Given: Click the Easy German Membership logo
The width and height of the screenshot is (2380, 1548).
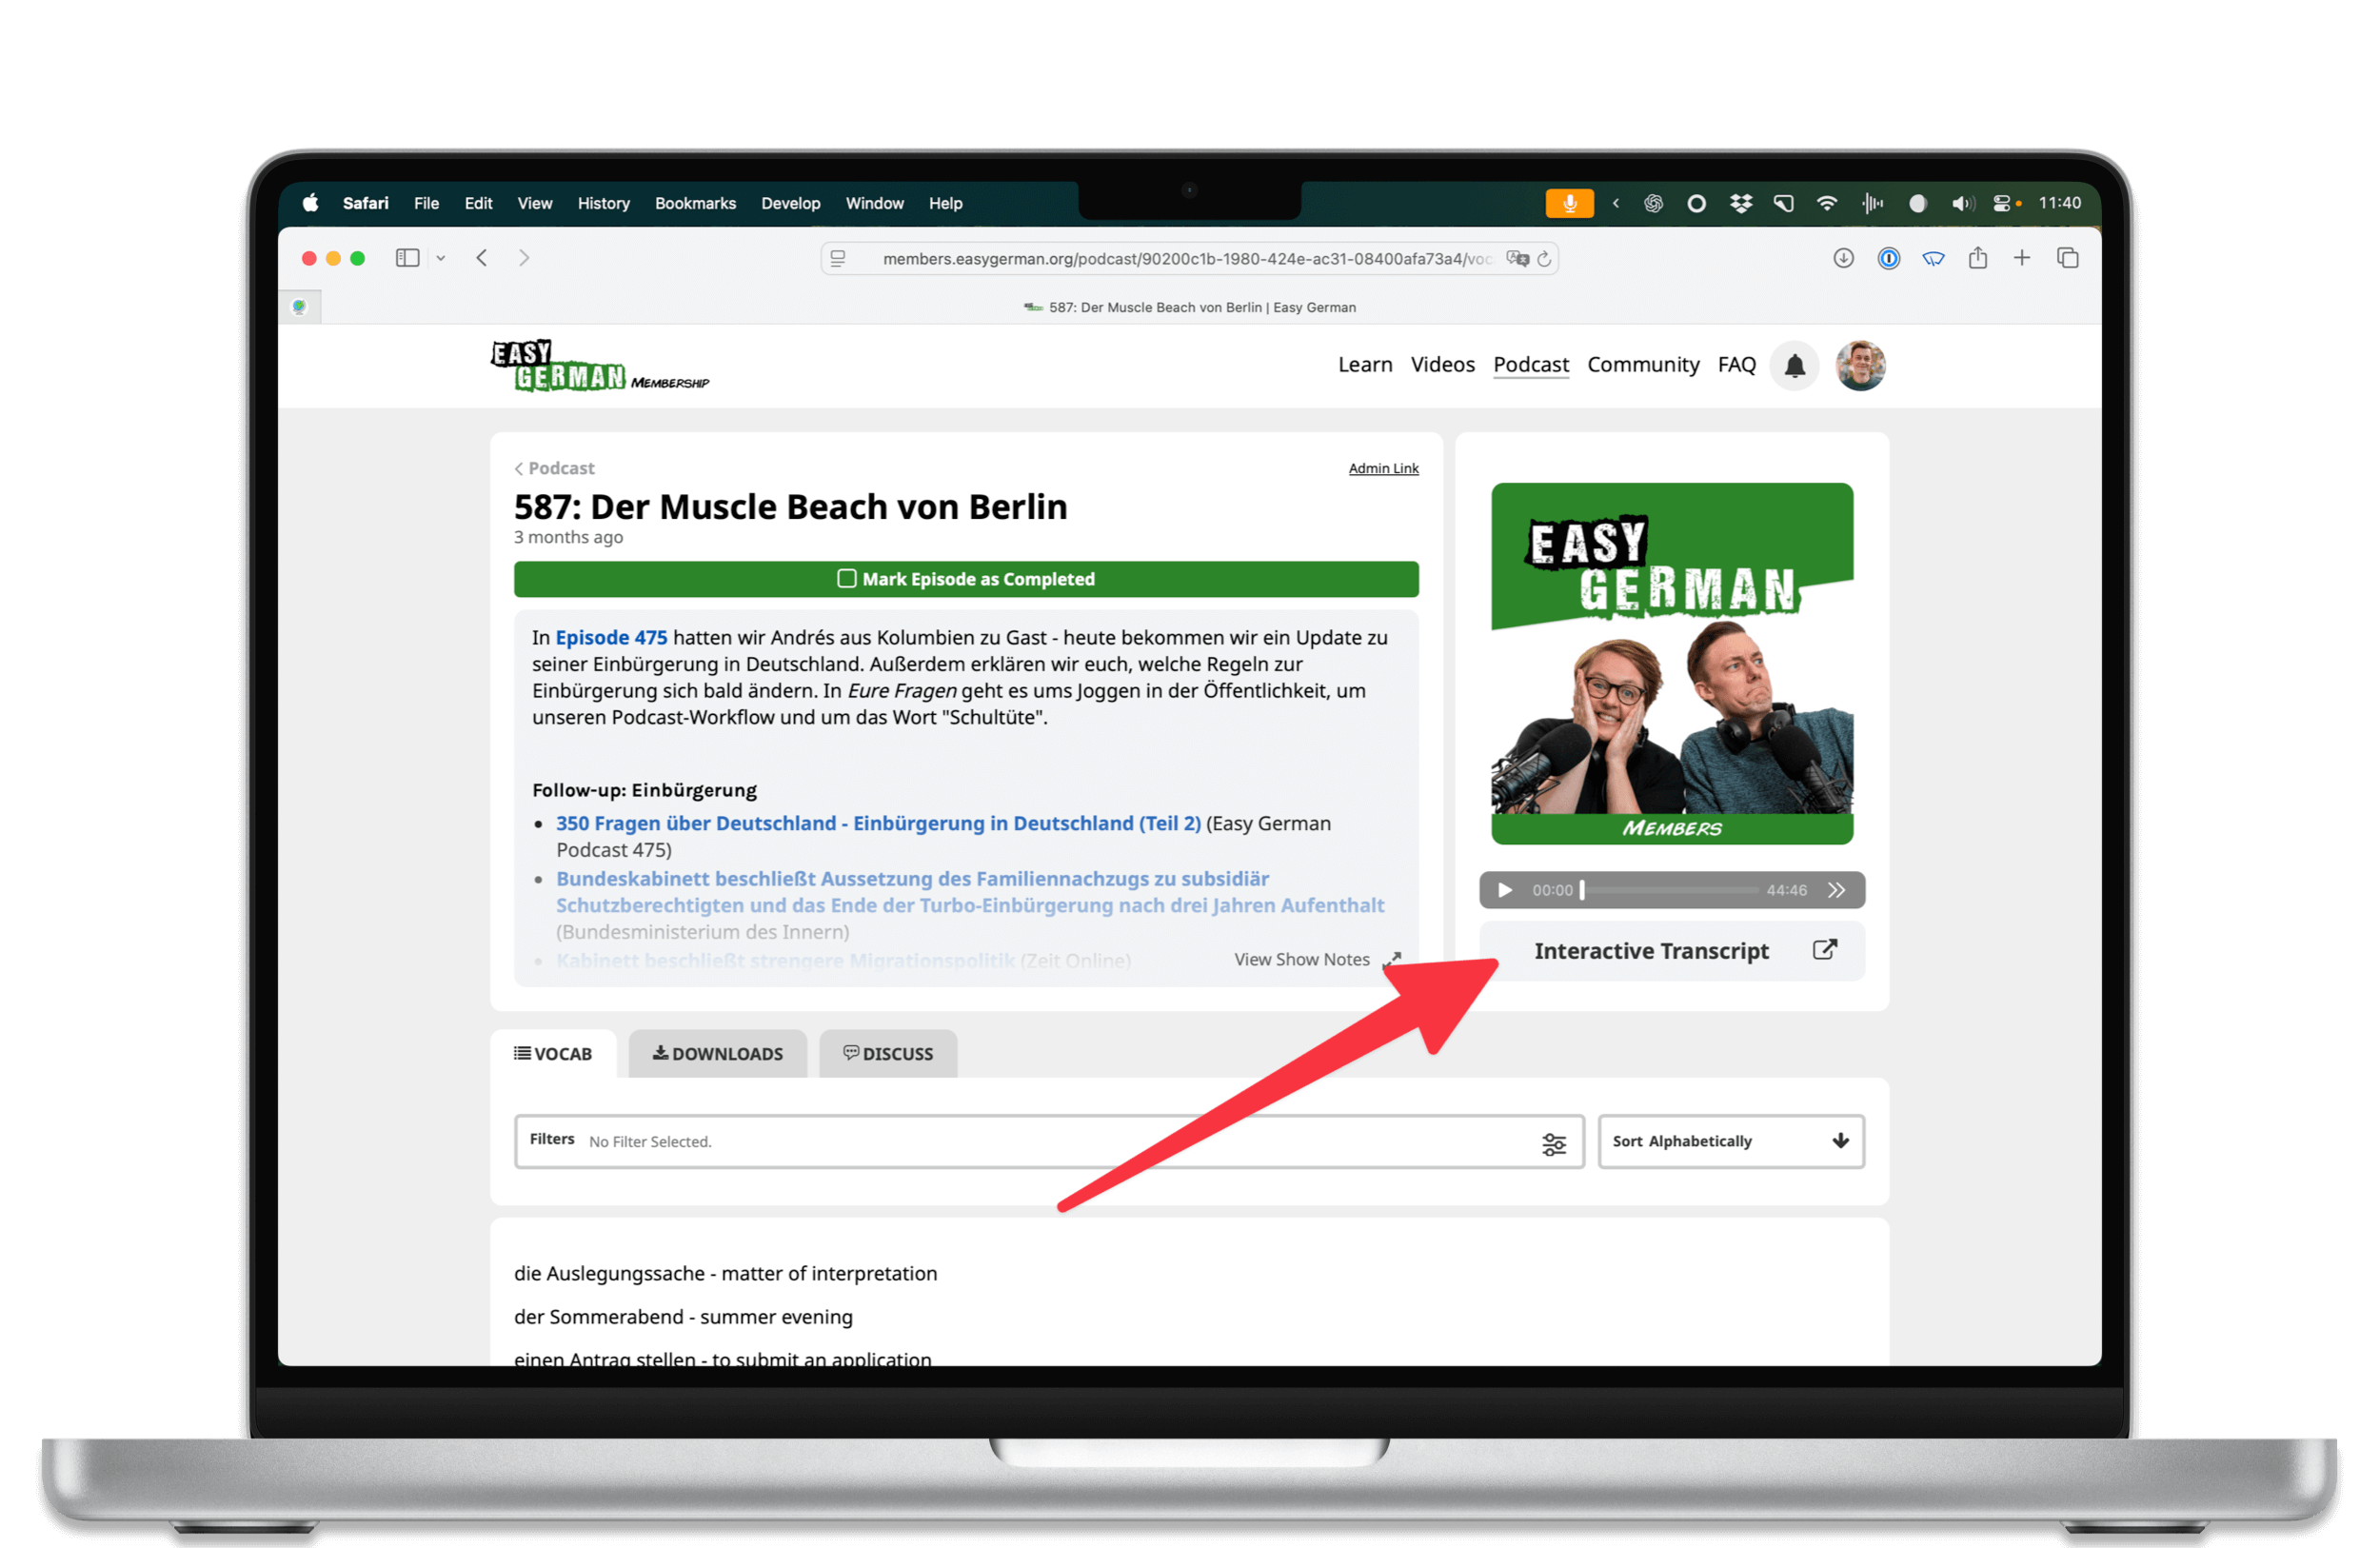Looking at the screenshot, I should [599, 366].
